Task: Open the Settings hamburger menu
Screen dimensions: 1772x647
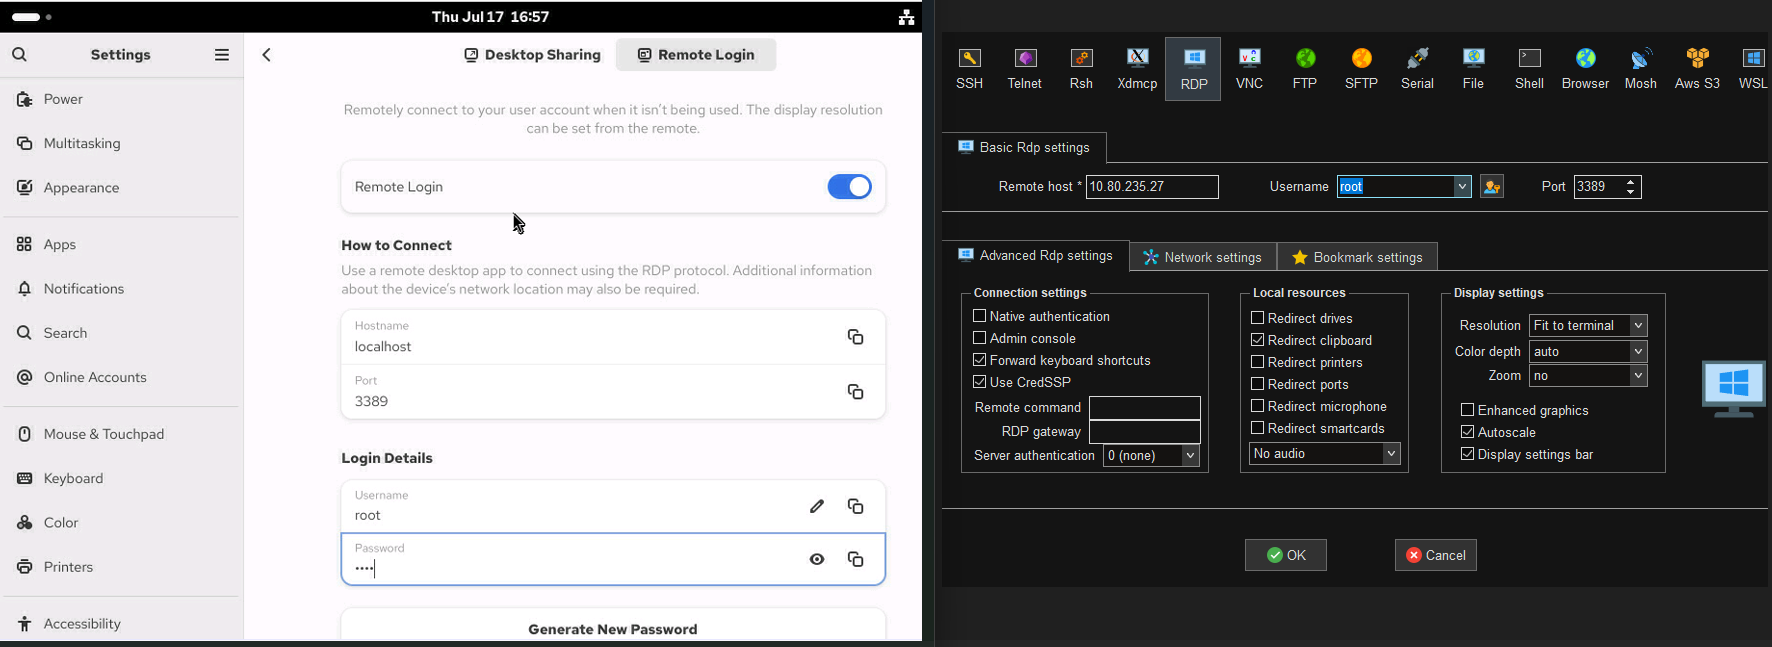Action: (x=221, y=55)
